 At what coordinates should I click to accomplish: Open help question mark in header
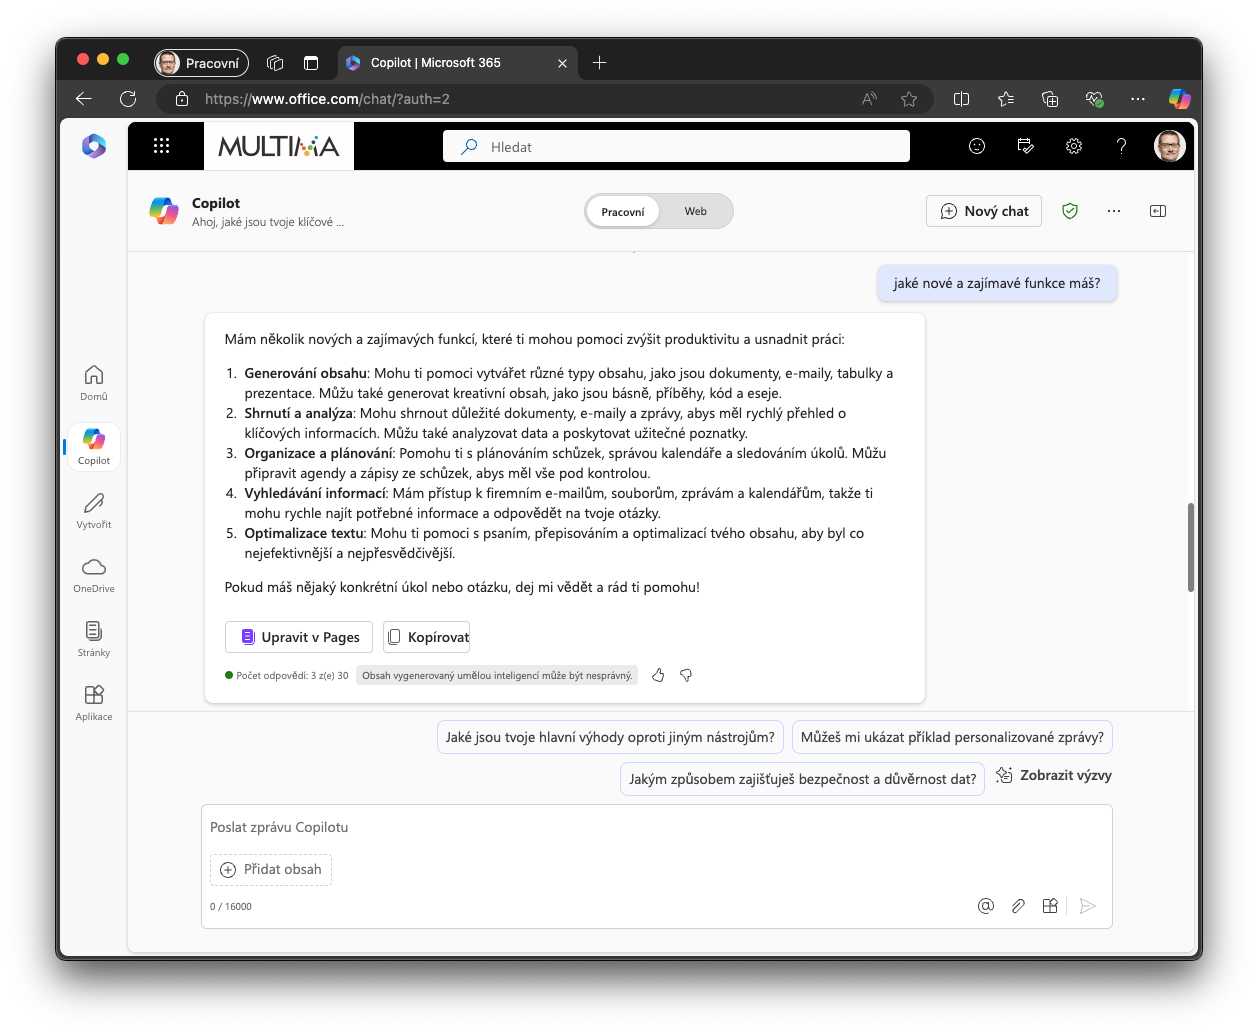(x=1122, y=146)
